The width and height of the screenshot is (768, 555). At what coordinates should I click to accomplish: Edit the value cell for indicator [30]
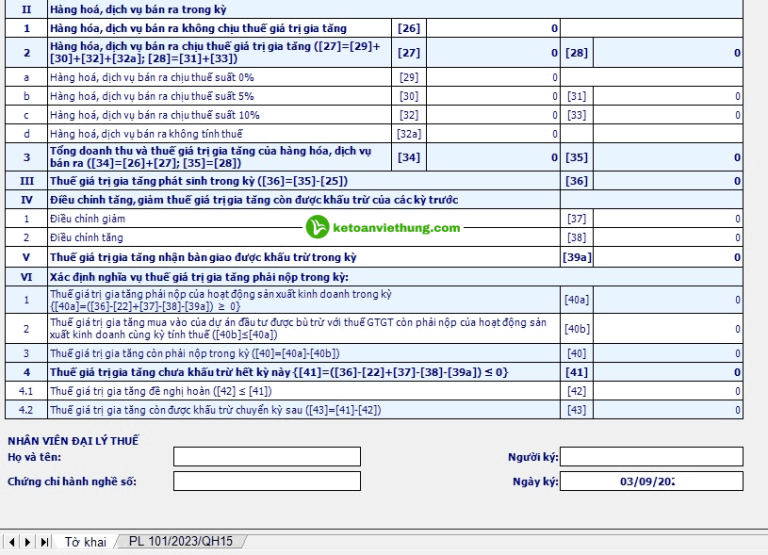[x=494, y=96]
